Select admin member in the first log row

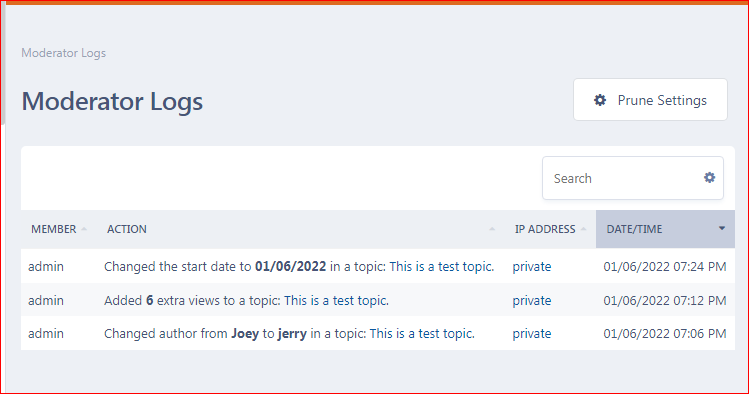46,266
